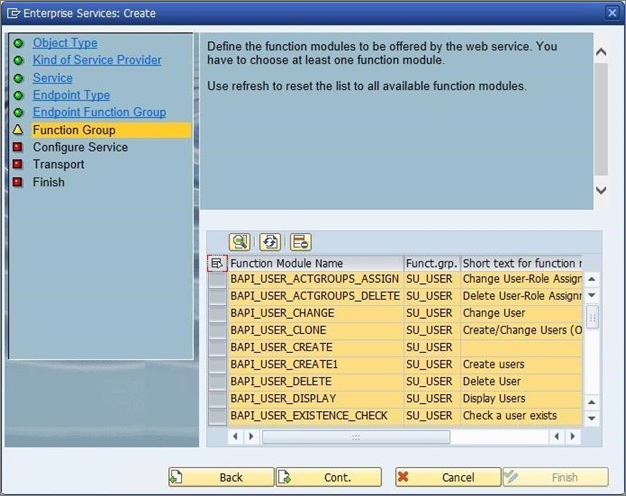Screen dimensions: 626x496
Task: Click description pane scroll down chevron
Action: pos(601,190)
